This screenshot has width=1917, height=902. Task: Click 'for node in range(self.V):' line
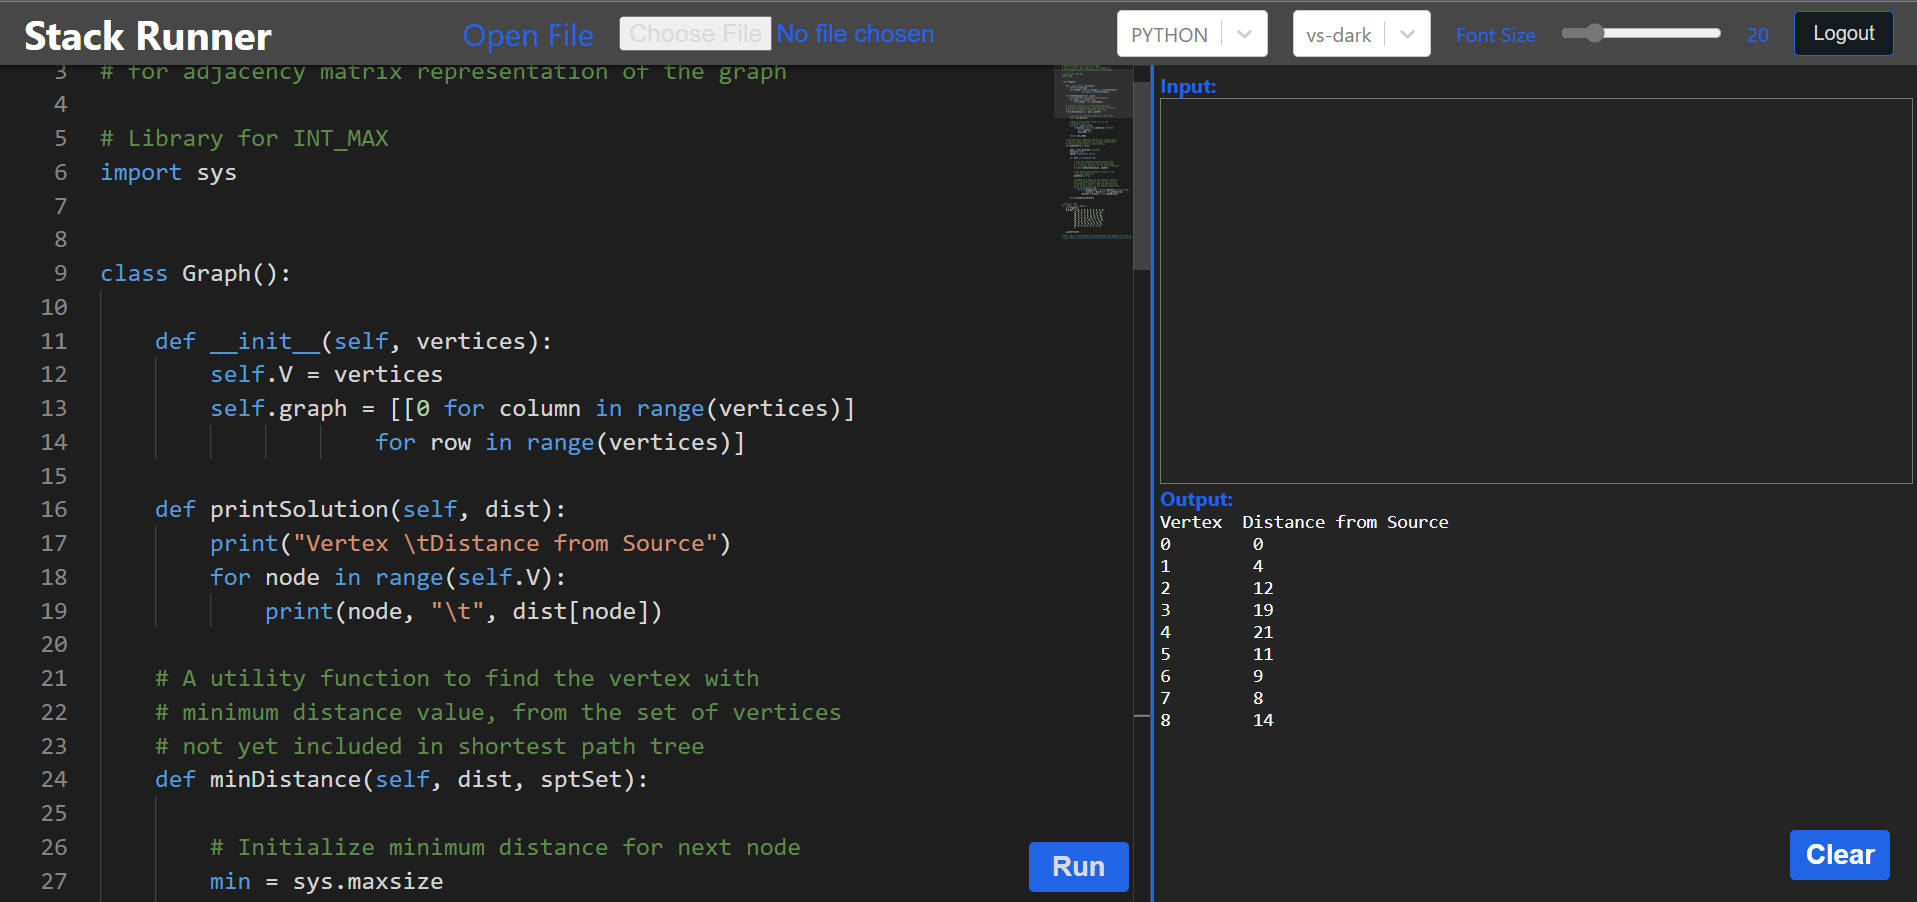[x=388, y=577]
